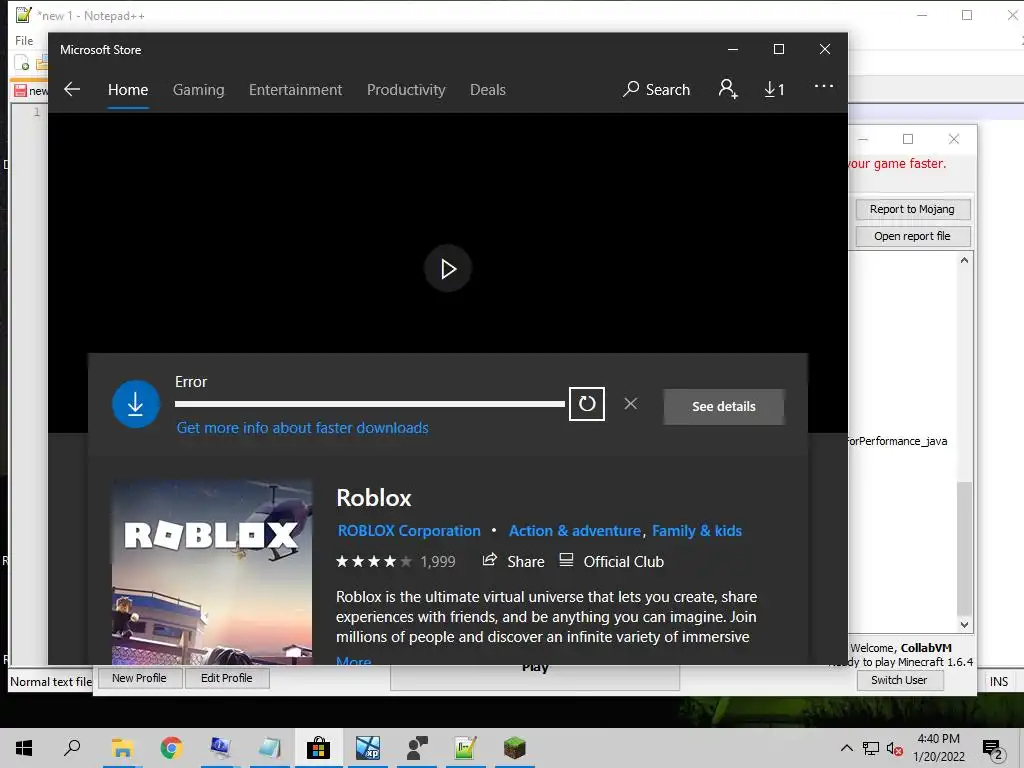Viewport: 1024px width, 768px height.
Task: Click the Notepad++ 'new 1' document tab
Action: coord(31,91)
